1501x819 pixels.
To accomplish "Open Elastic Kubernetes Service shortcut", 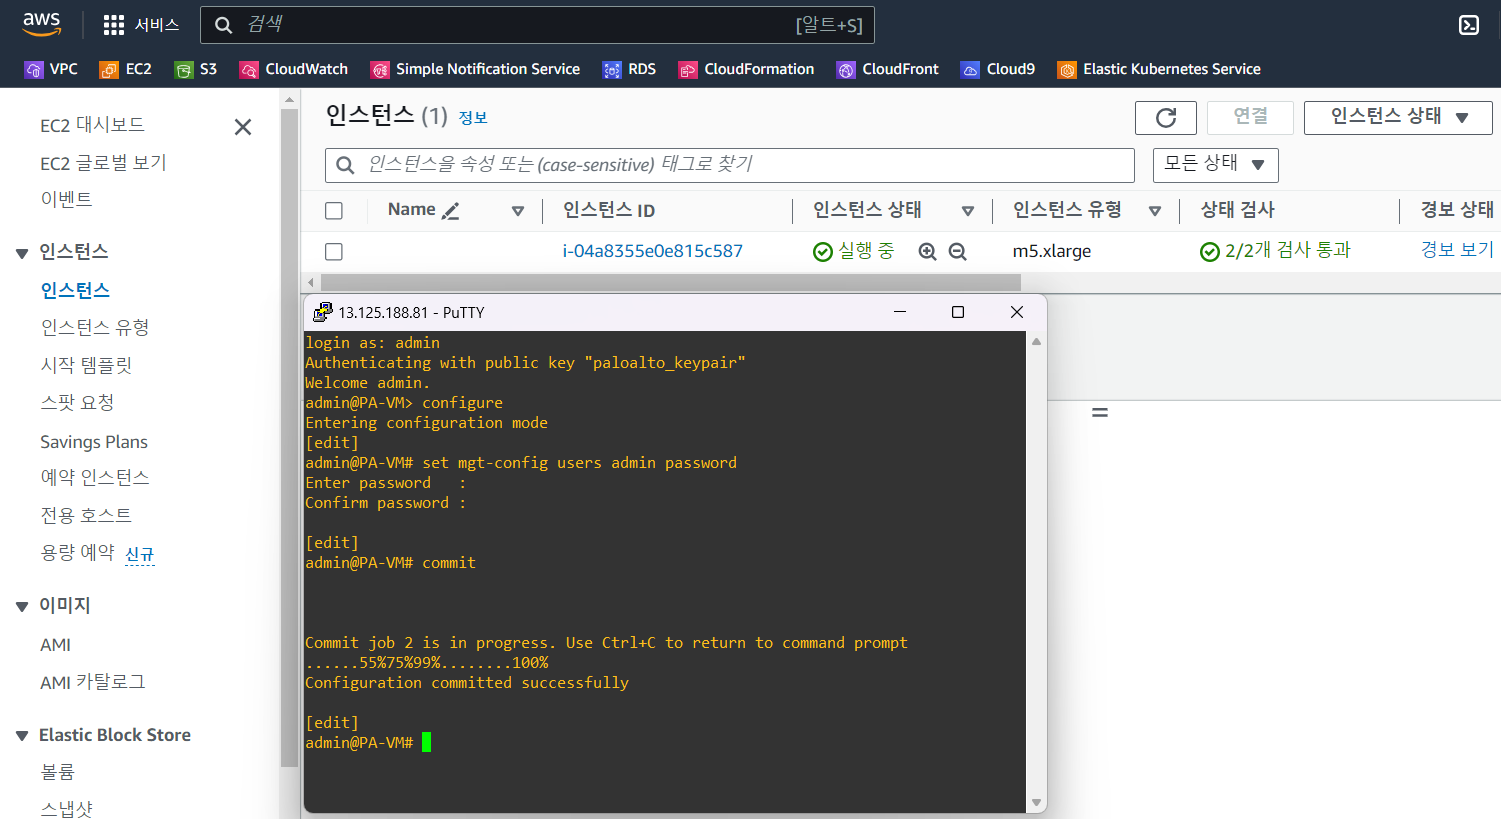I will pos(1159,69).
